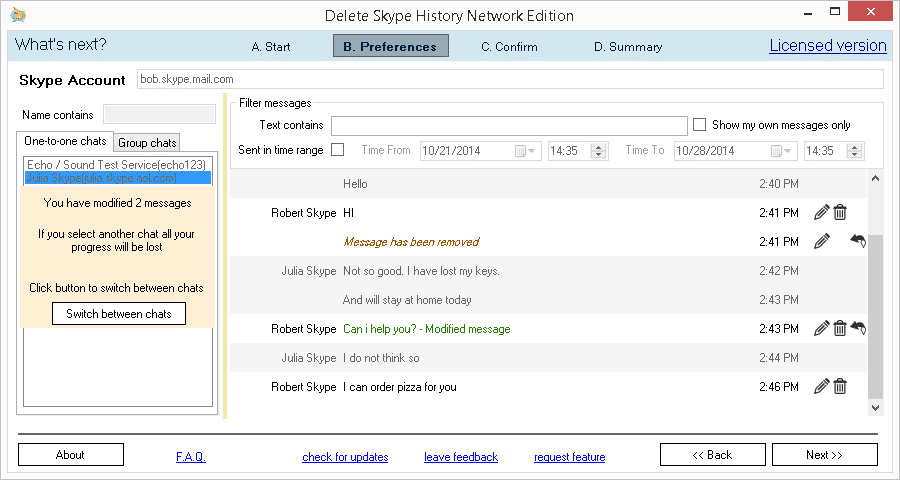Edit the 'HI' message with pencil icon
The height and width of the screenshot is (480, 900).
click(x=821, y=212)
